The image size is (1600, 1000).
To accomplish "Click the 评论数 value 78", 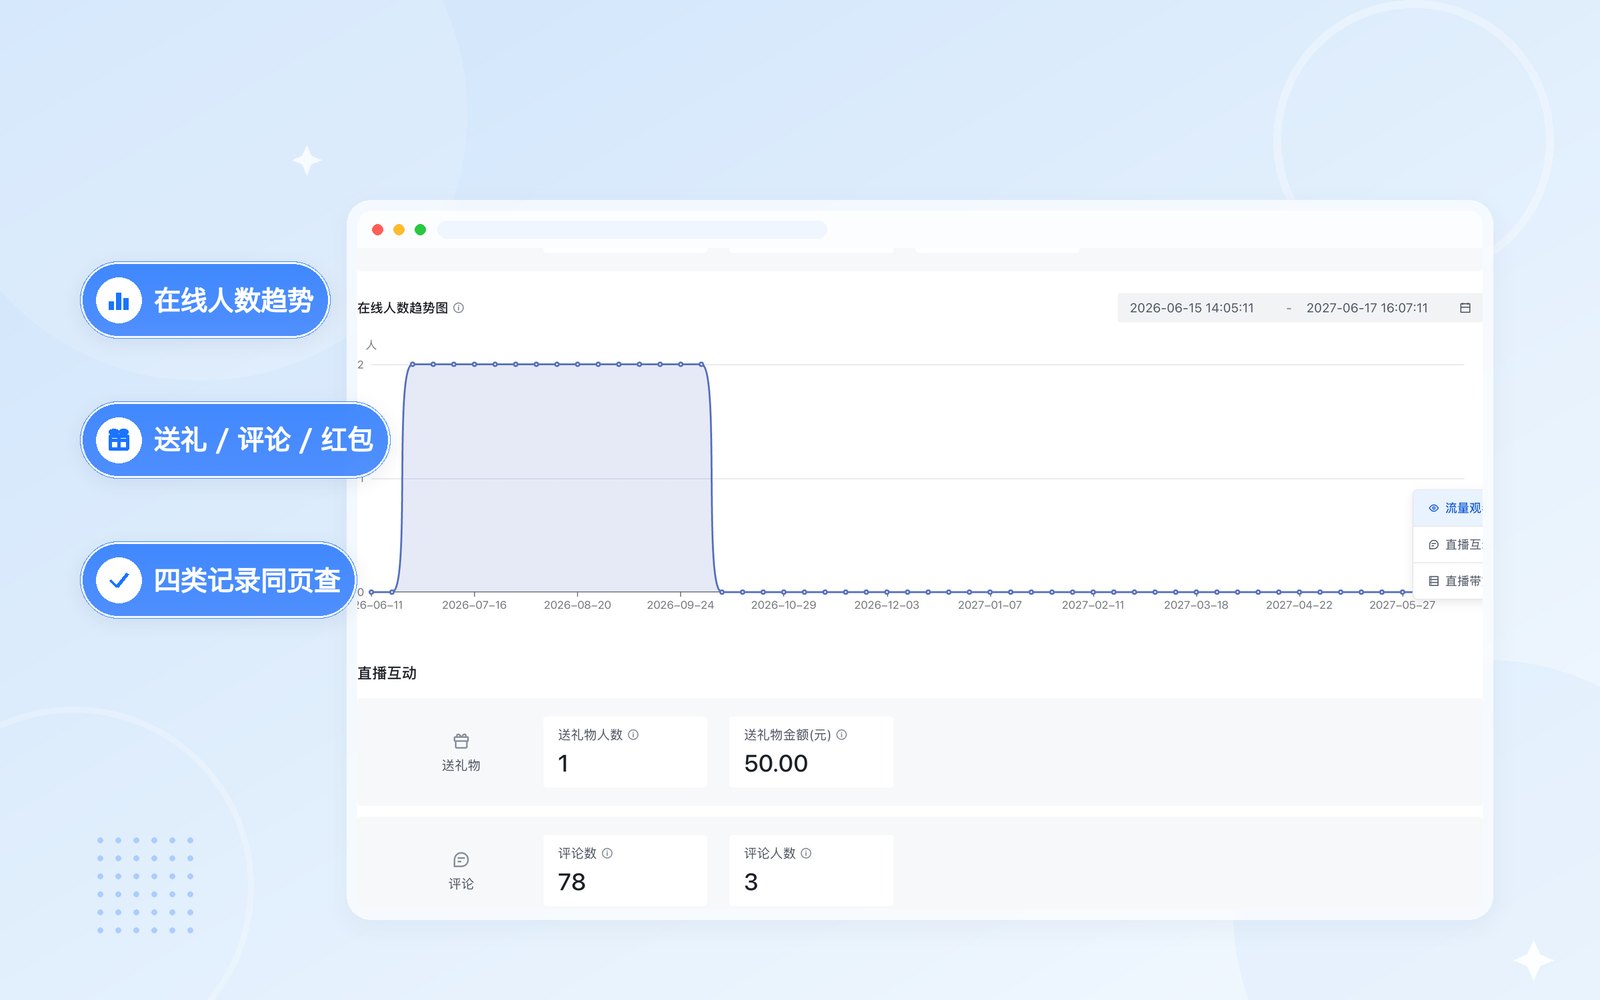I will 572,882.
